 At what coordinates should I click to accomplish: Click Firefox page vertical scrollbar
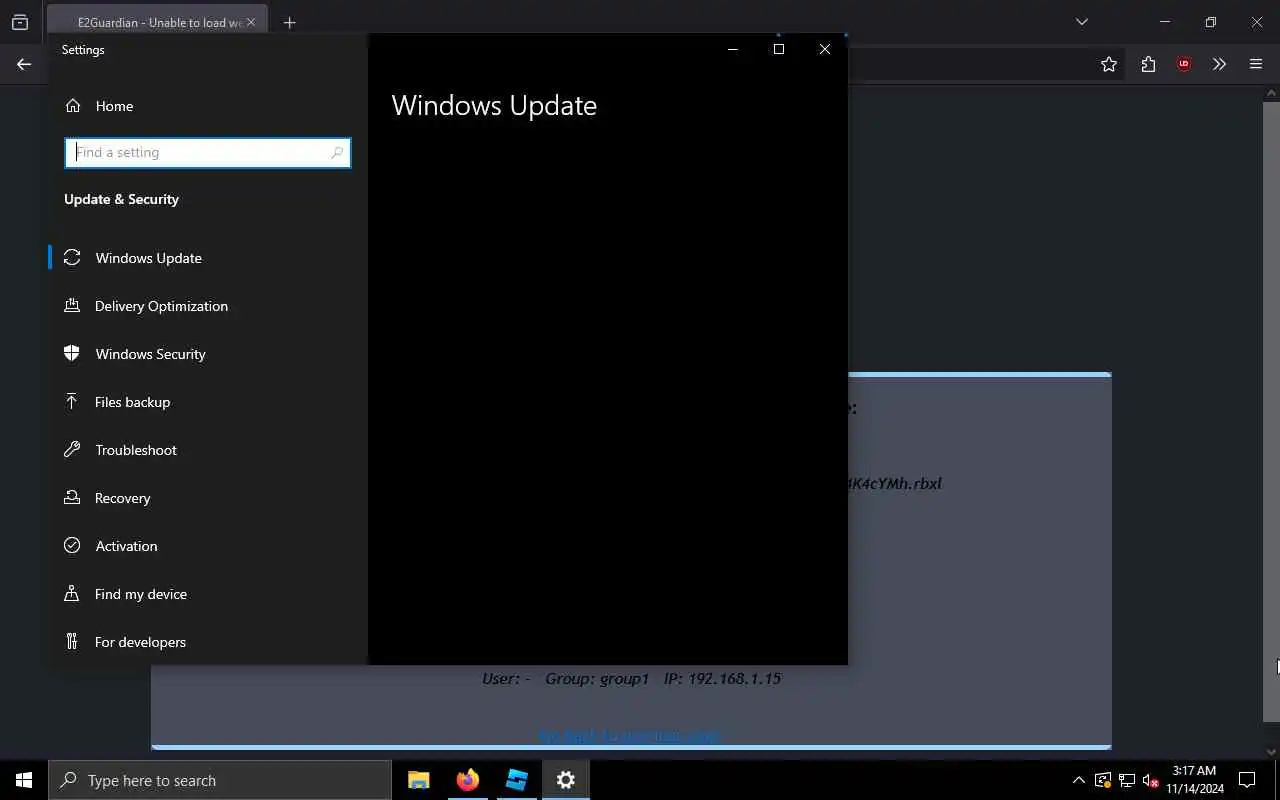coord(1271,410)
